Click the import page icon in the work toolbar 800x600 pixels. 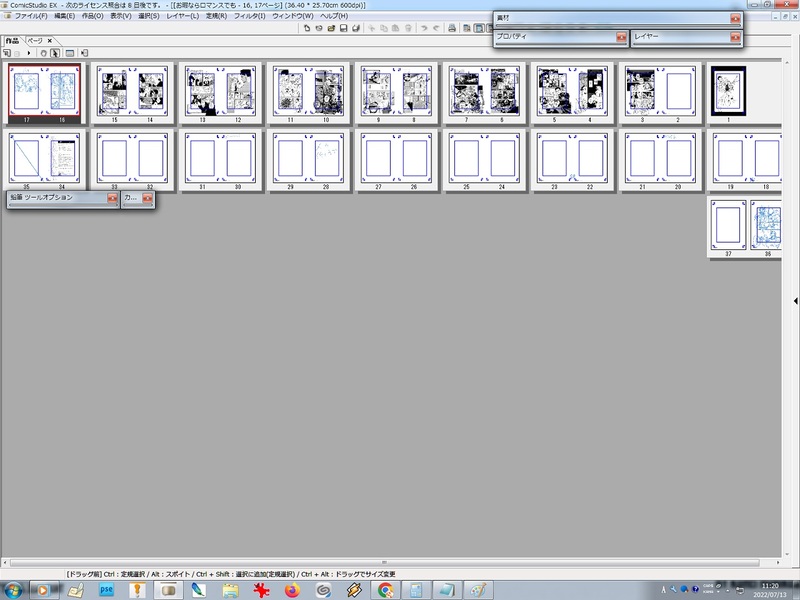[85, 53]
